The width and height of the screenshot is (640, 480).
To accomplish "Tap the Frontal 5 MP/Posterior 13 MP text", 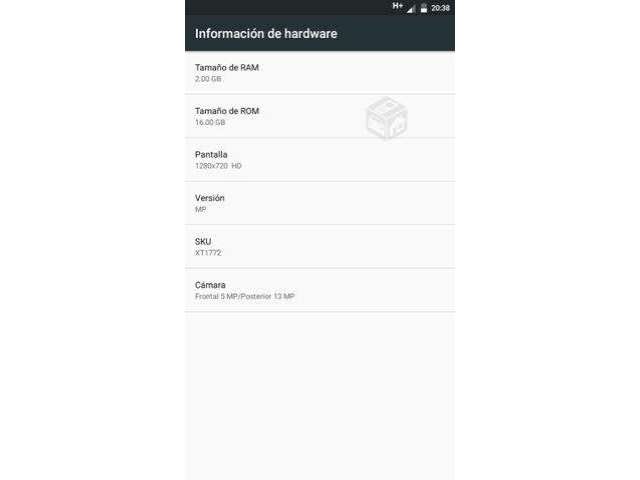I will 245,296.
